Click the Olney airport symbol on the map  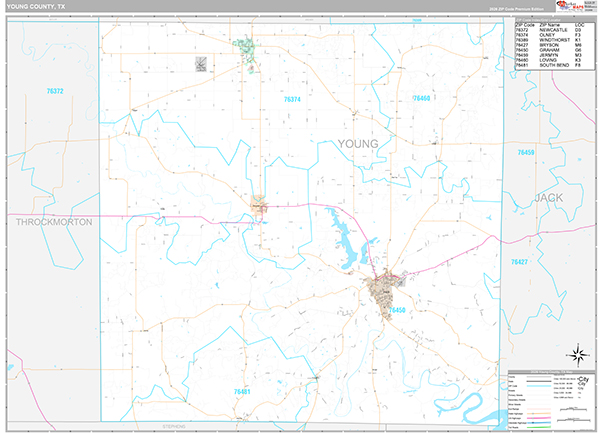coord(201,64)
